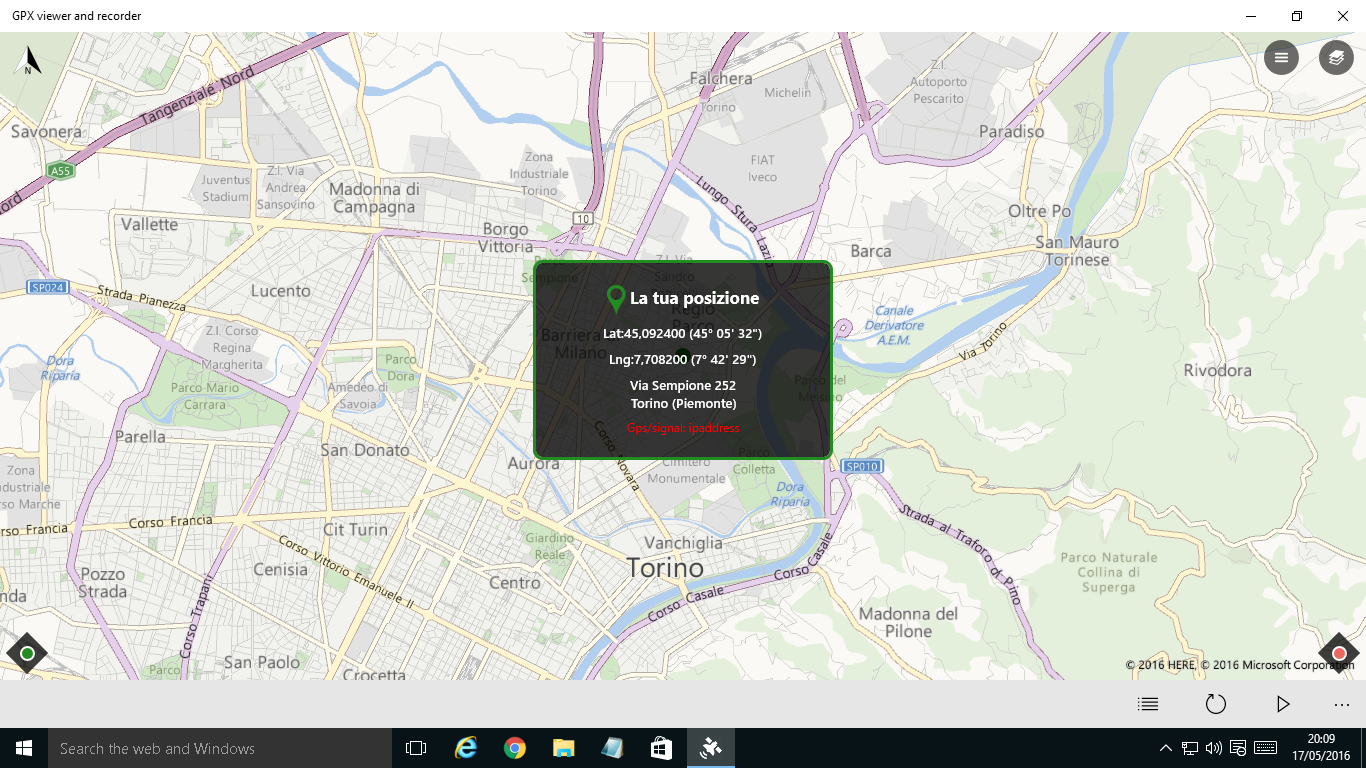This screenshot has width=1366, height=768.
Task: Click the 'Madonna di Campagna' map label
Action: pos(373,198)
